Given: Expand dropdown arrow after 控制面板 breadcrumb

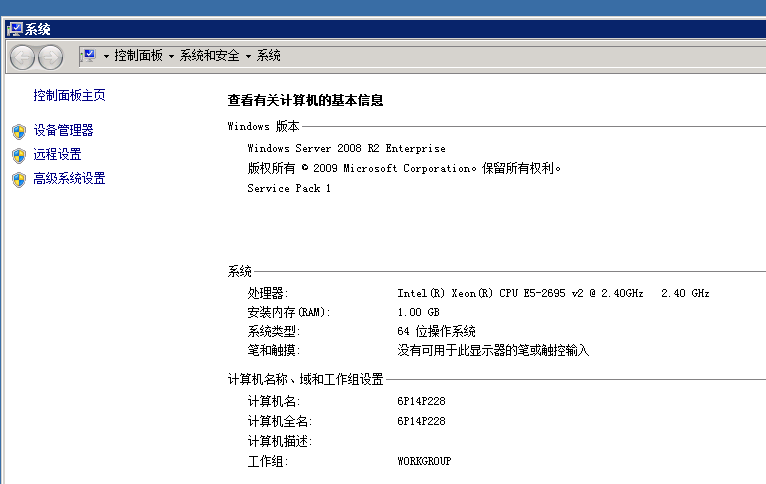Looking at the screenshot, I should tap(171, 57).
